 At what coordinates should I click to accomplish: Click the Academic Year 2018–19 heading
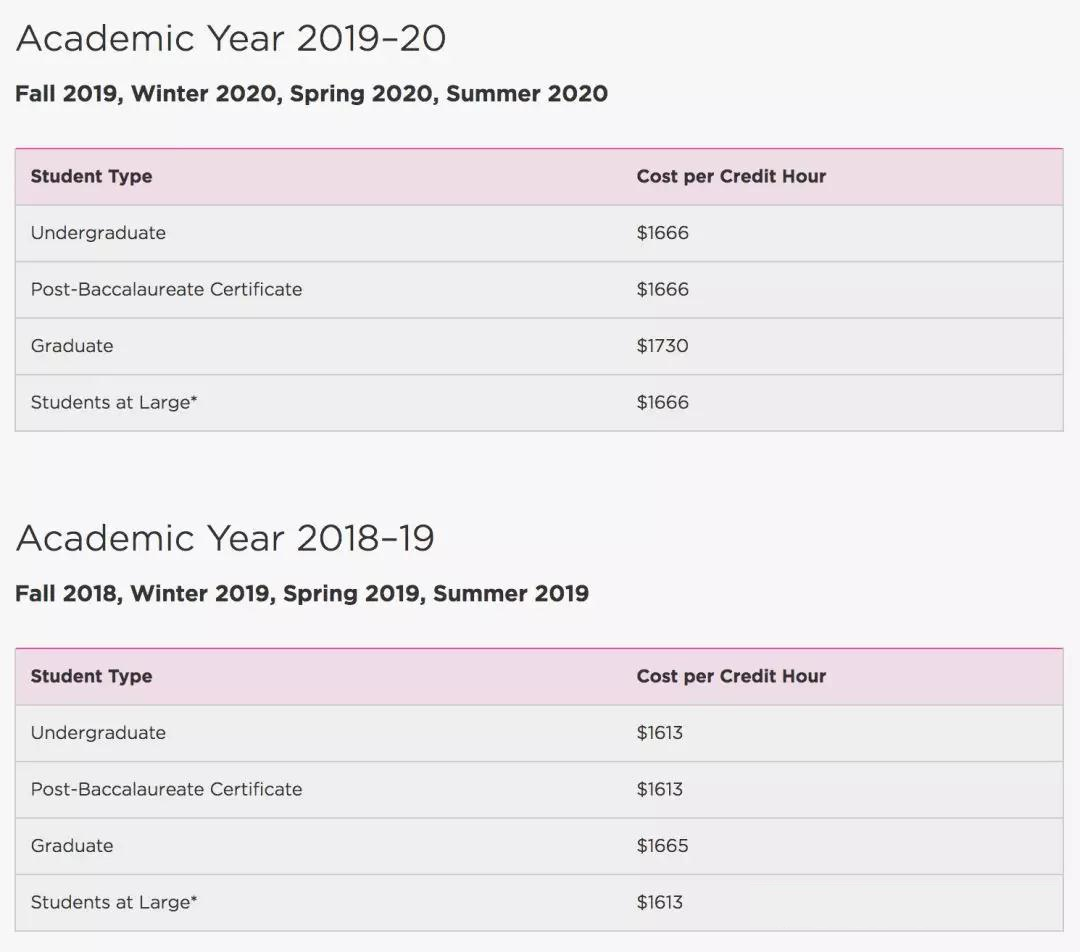[225, 539]
